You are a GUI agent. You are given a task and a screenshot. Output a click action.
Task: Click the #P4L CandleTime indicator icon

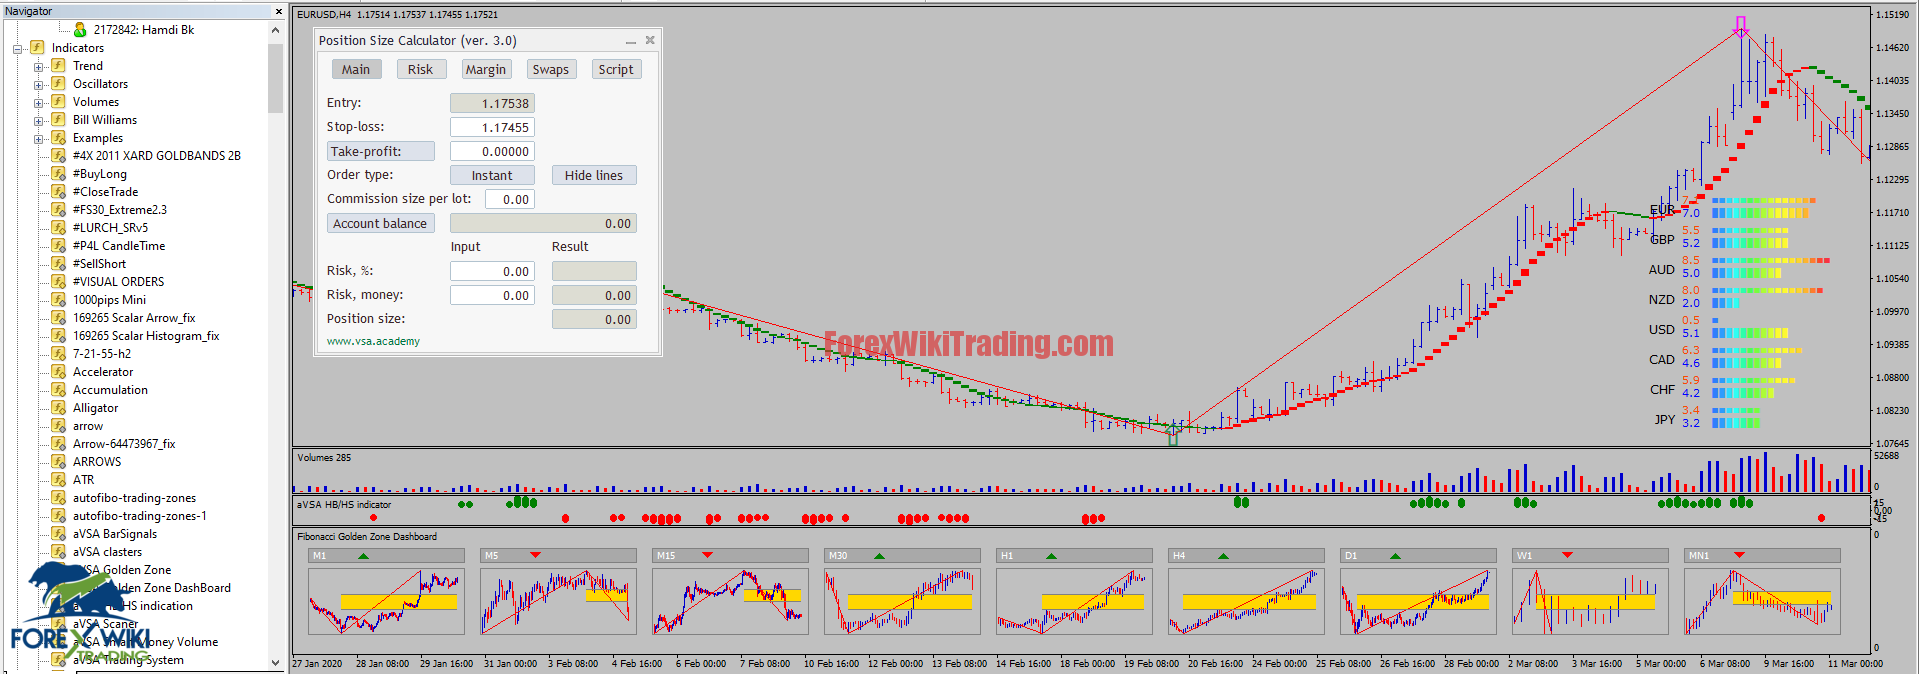[59, 246]
